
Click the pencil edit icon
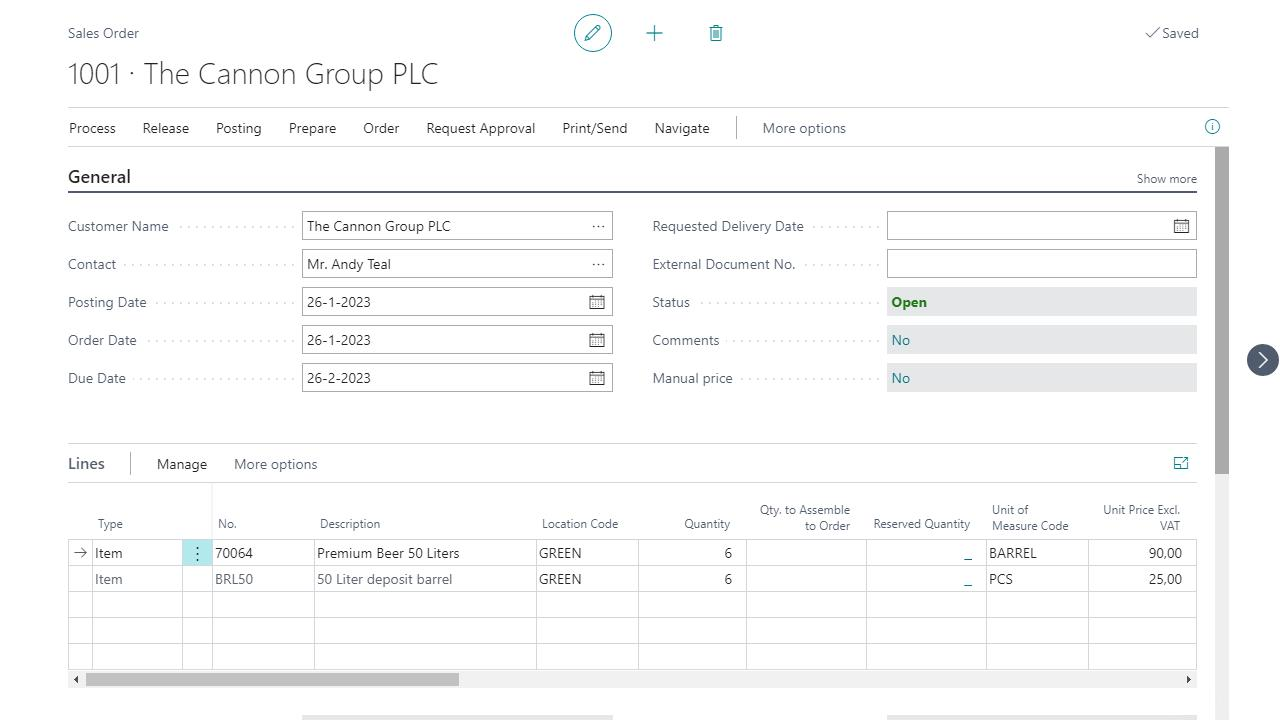592,33
